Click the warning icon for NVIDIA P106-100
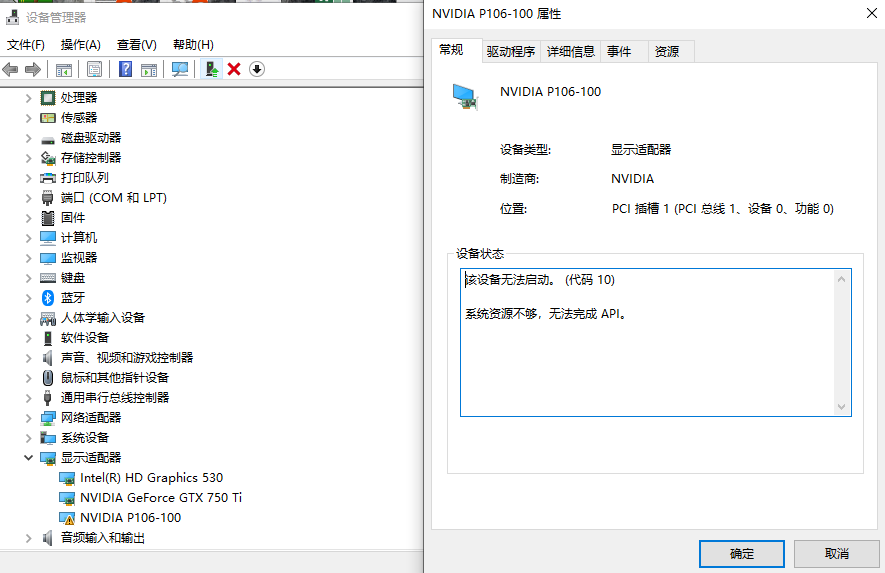The image size is (885, 573). click(x=67, y=518)
